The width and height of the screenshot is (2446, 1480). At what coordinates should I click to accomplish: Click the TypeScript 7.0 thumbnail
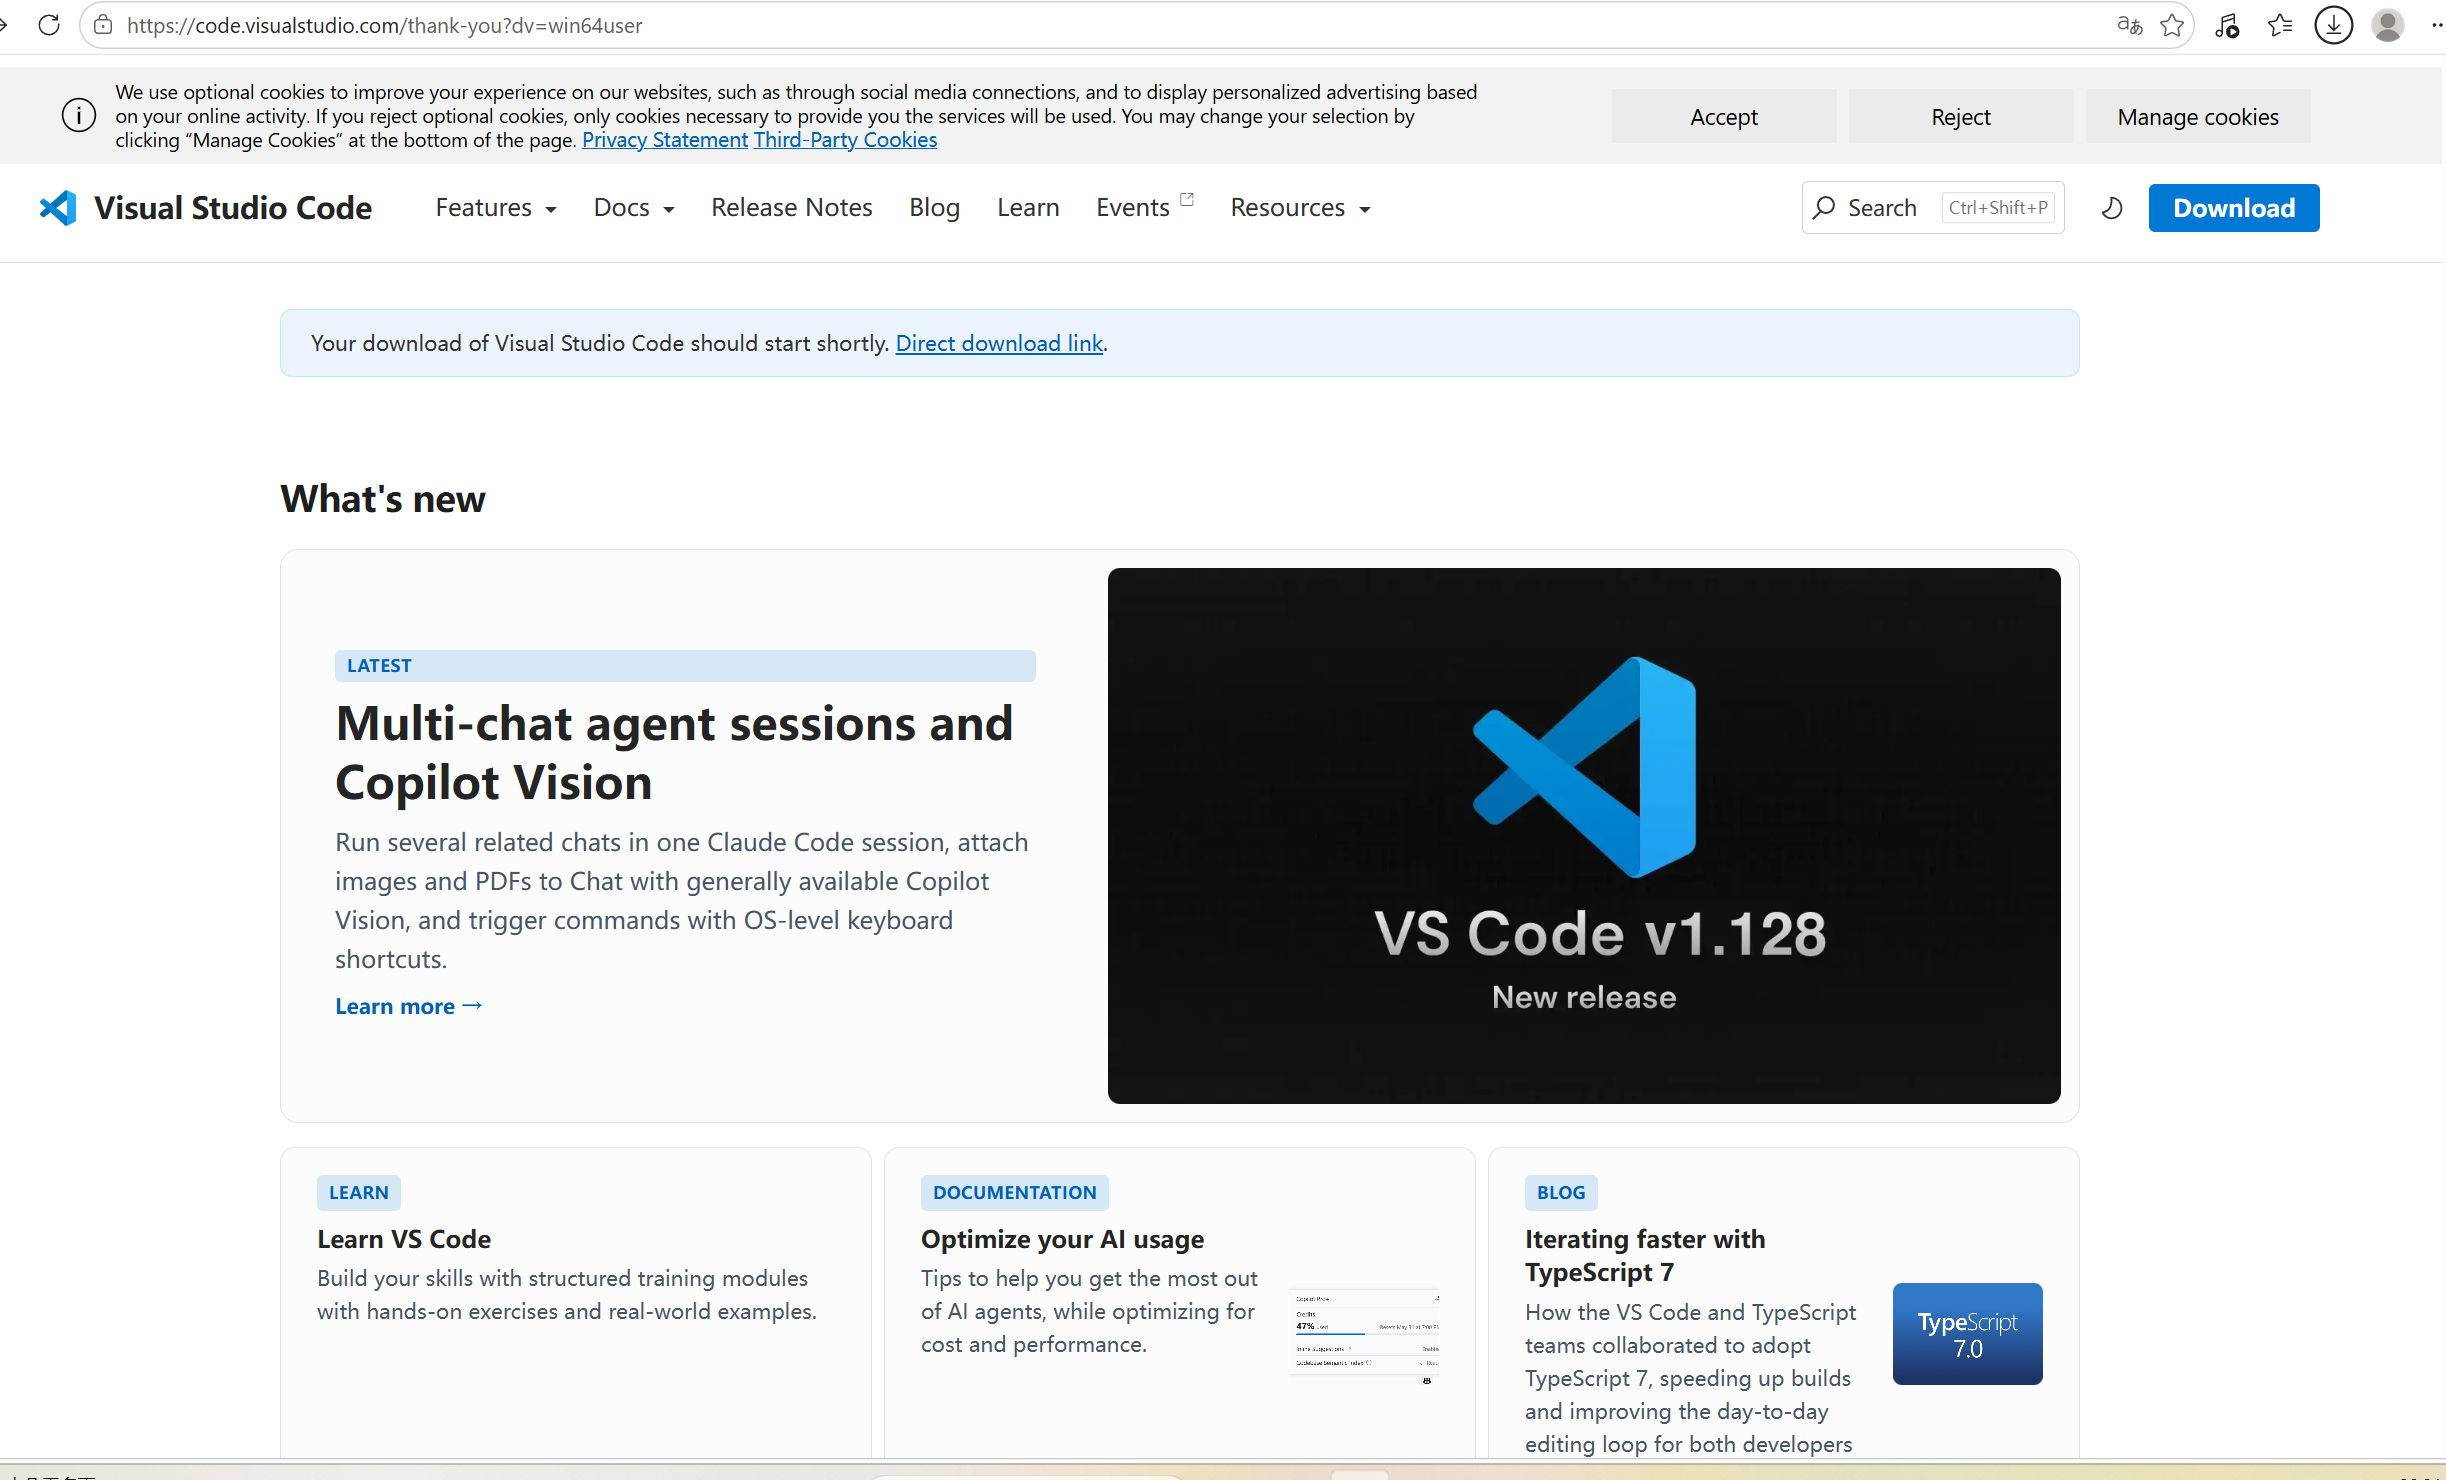click(1968, 1334)
